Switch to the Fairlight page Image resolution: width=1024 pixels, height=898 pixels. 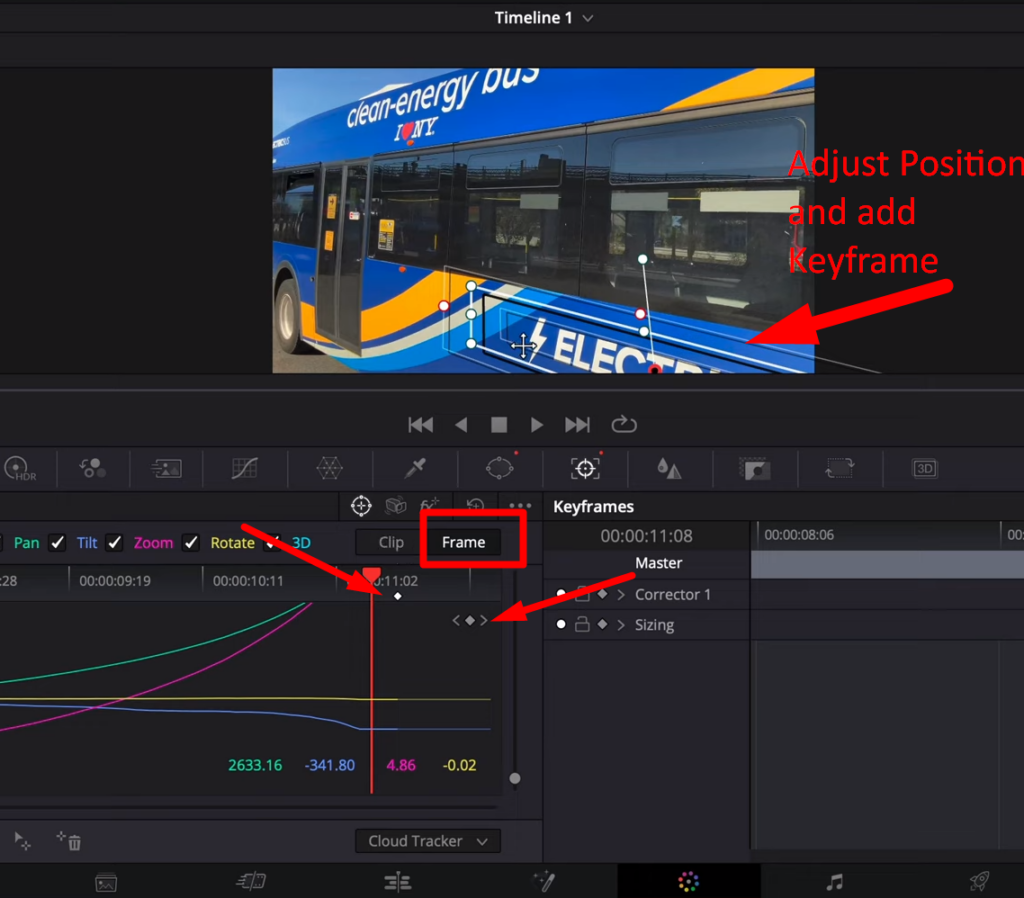pos(836,882)
